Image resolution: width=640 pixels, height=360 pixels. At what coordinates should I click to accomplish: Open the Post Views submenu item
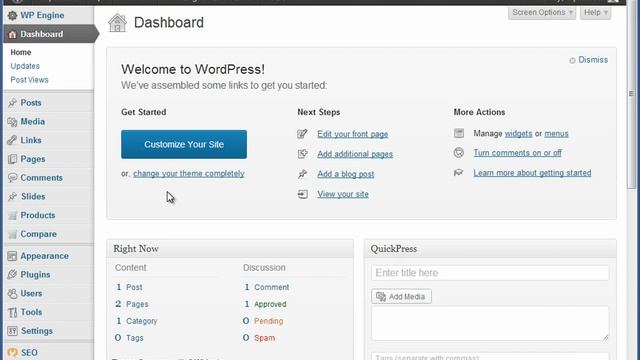[x=29, y=80]
